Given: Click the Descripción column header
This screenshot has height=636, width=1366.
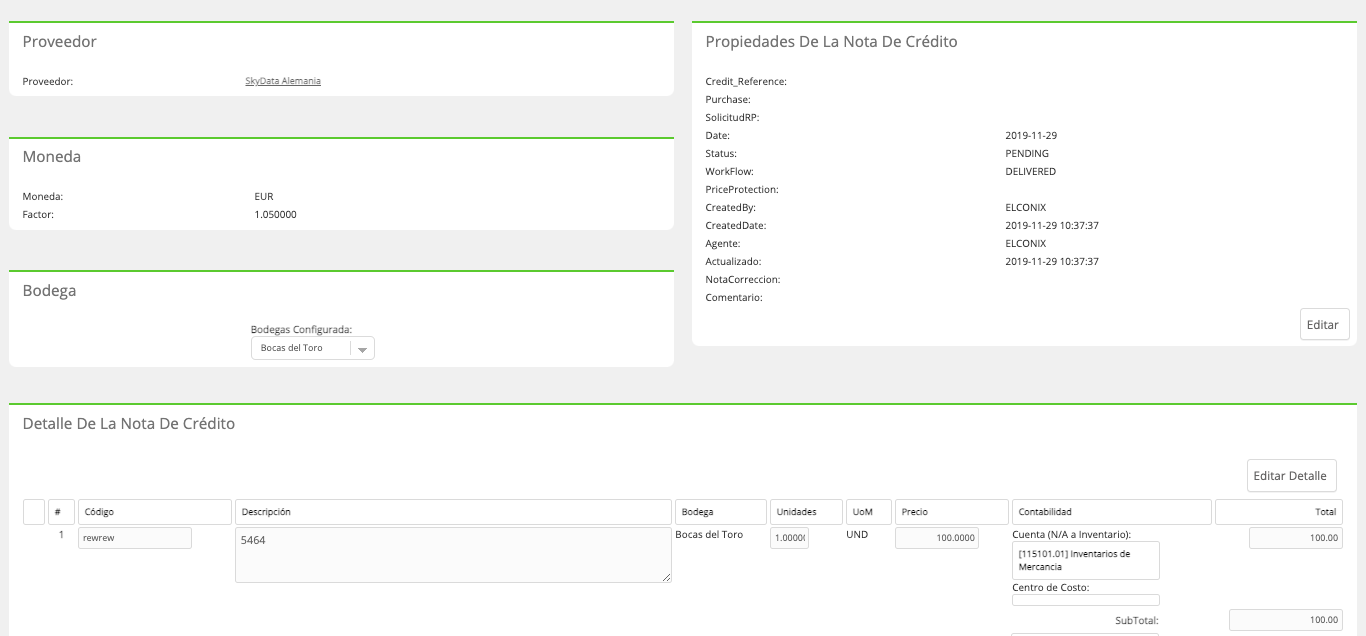Looking at the screenshot, I should [453, 512].
